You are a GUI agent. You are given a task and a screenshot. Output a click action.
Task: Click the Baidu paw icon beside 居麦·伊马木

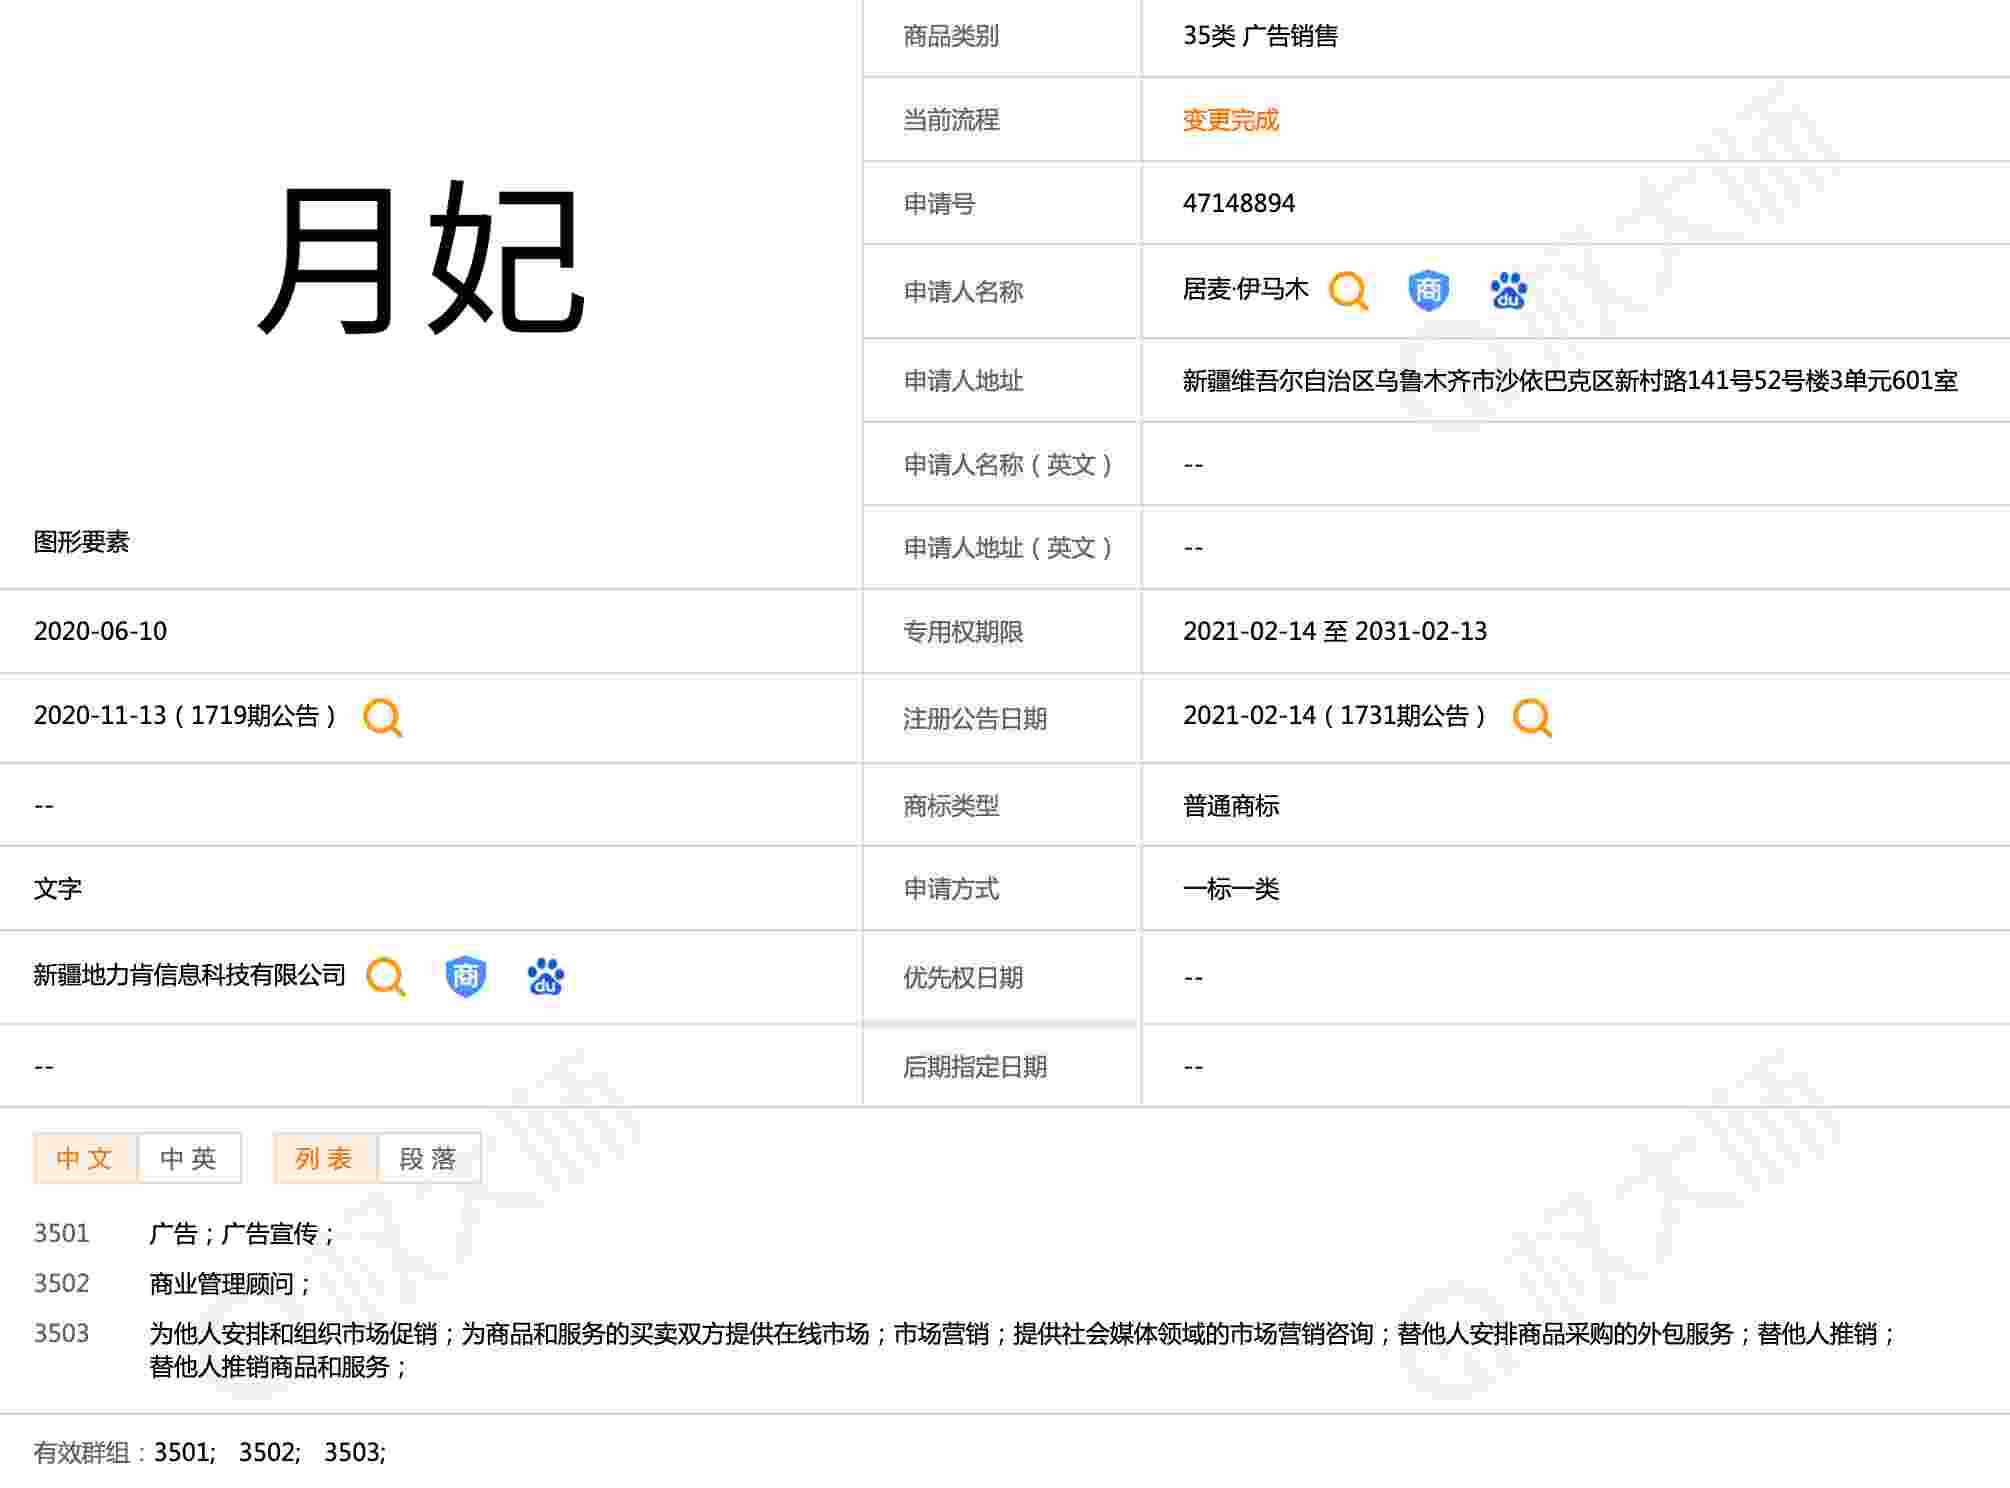[x=1508, y=291]
